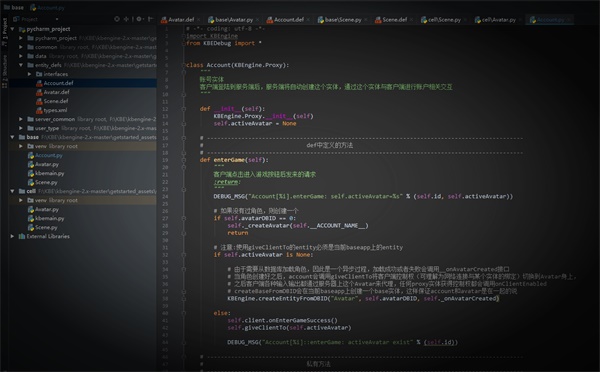Collapse the entity_defs folder
The width and height of the screenshot is (600, 372).
(x=21, y=65)
